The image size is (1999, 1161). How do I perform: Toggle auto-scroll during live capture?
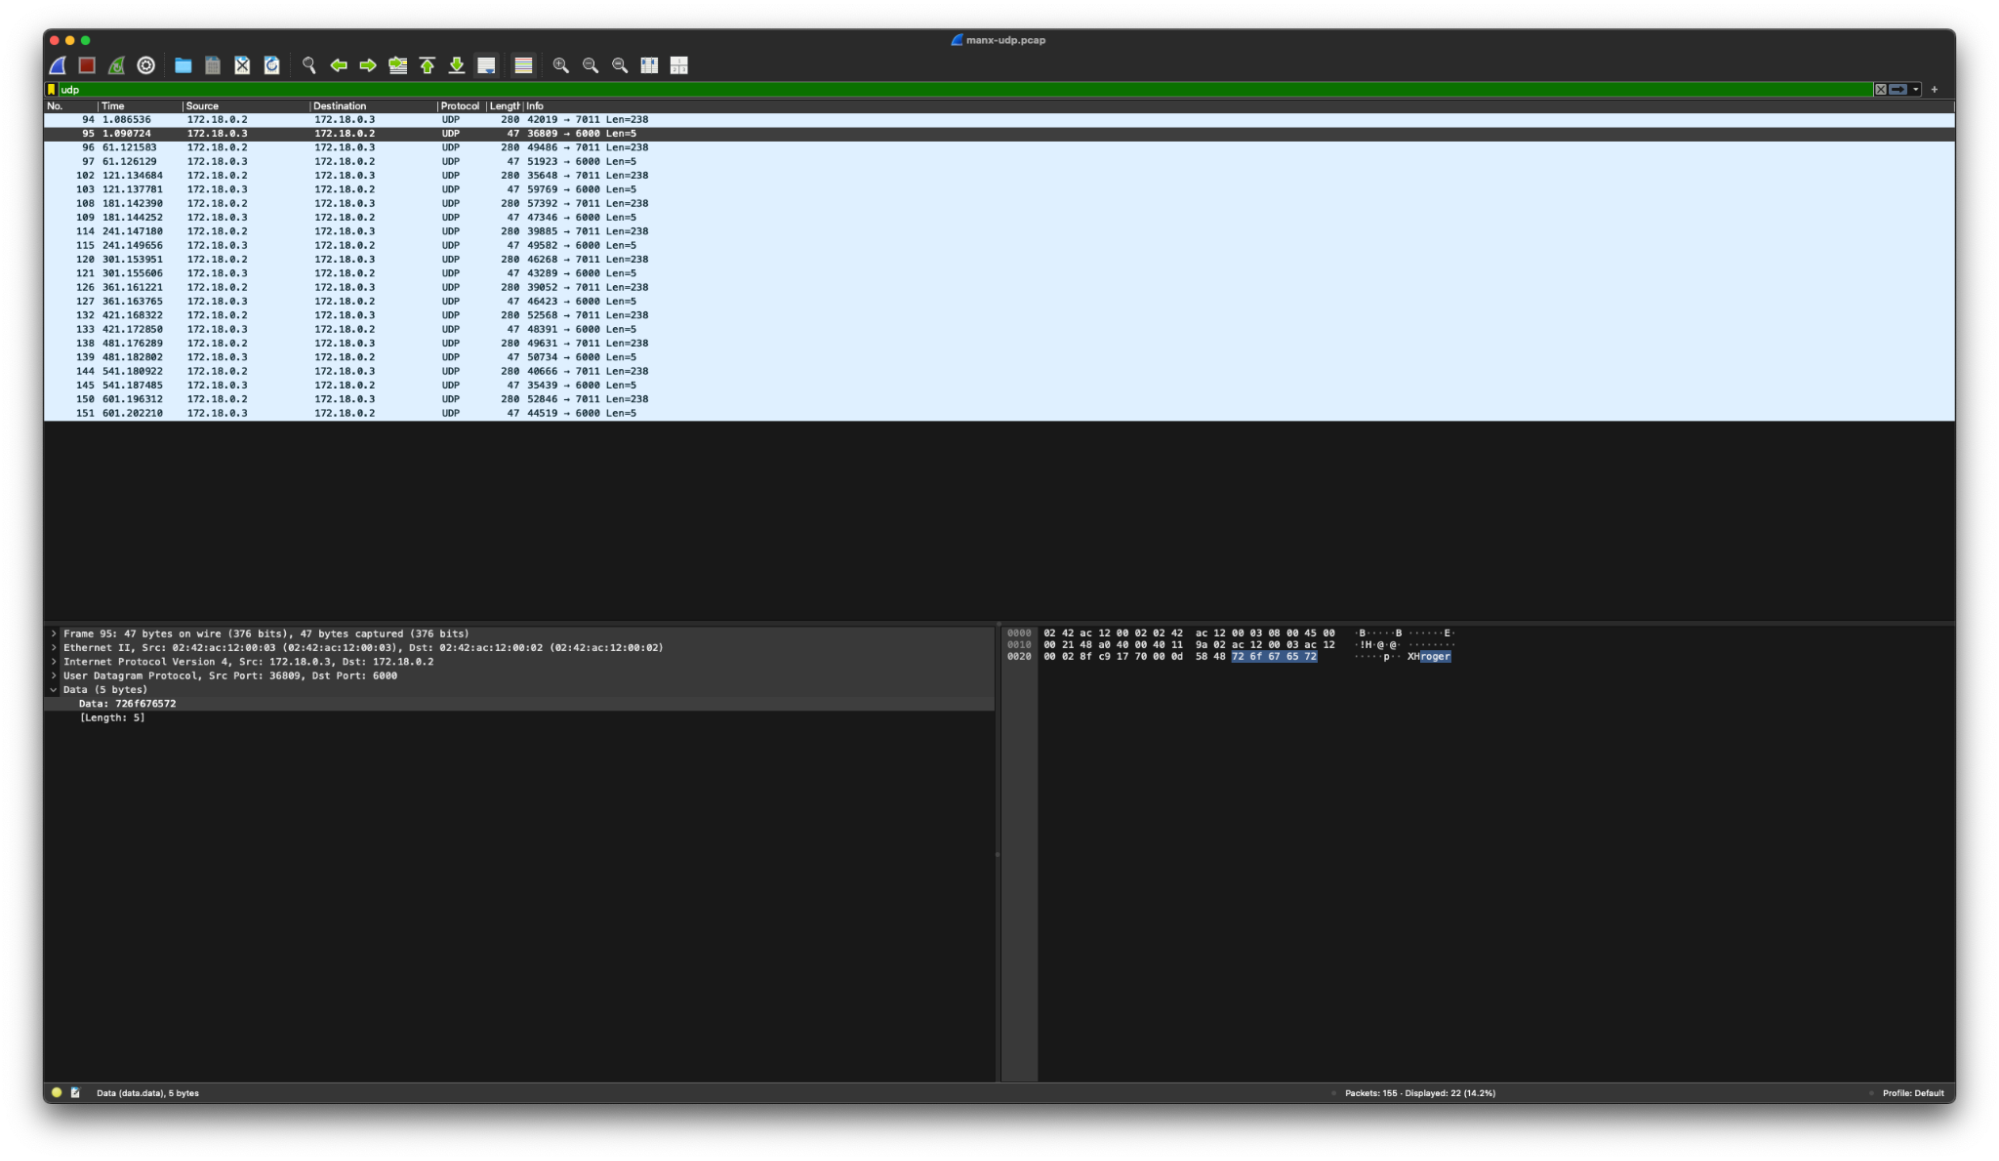486,65
